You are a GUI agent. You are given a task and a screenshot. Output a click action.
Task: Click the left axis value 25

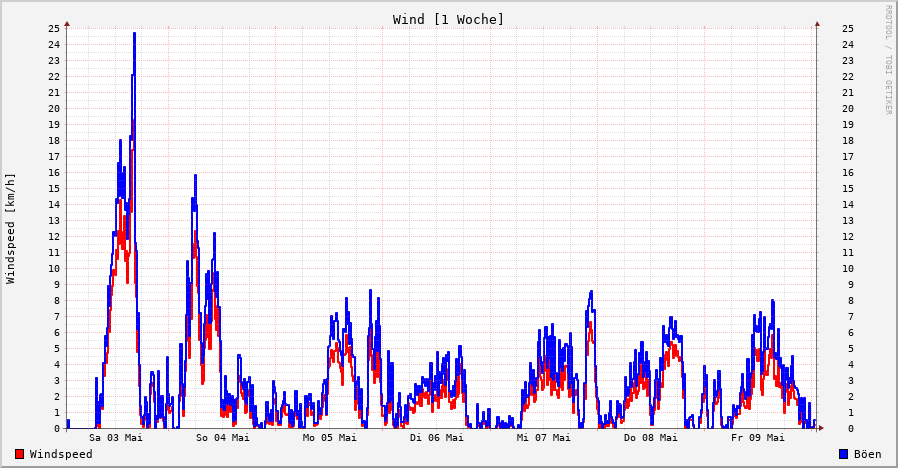tap(54, 29)
